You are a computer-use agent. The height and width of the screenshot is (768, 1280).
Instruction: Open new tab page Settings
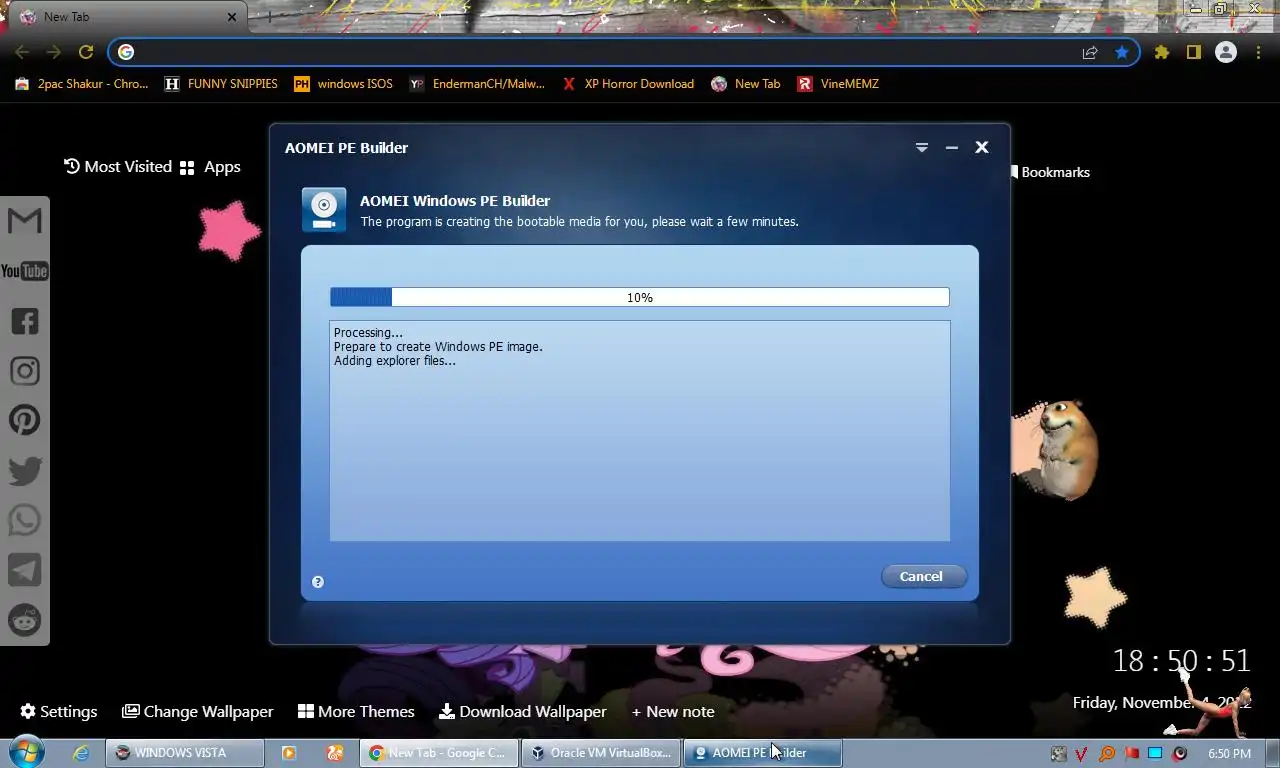tap(59, 711)
